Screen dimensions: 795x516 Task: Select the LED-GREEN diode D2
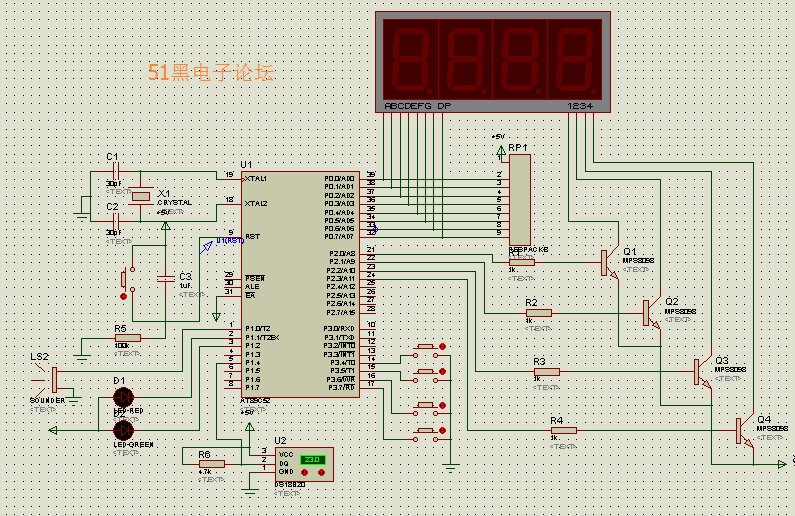click(x=123, y=430)
